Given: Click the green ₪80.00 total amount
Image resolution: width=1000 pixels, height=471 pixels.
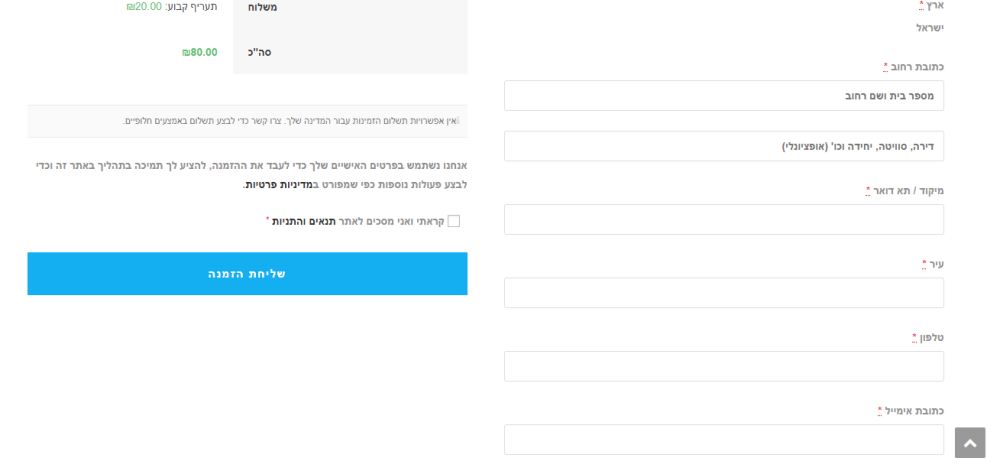Looking at the screenshot, I should pyautogui.click(x=200, y=52).
